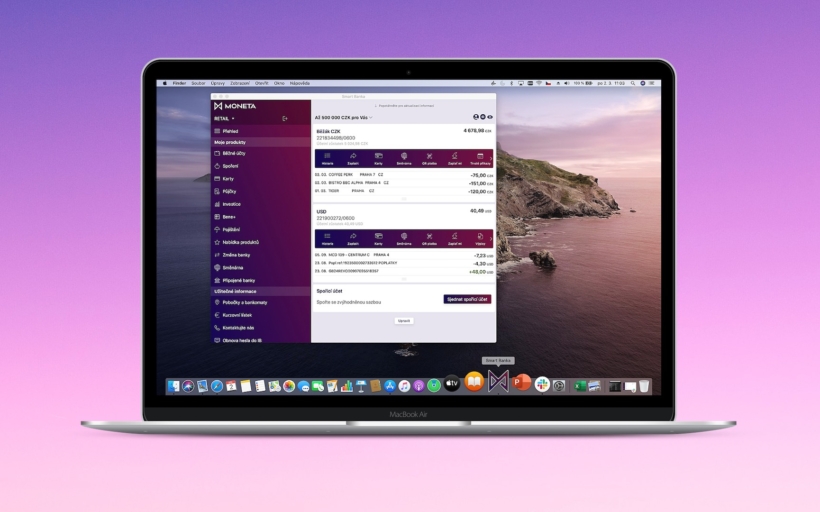
Task: Click the Zaplatit icon for the Běžák CZK account
Action: point(353,156)
